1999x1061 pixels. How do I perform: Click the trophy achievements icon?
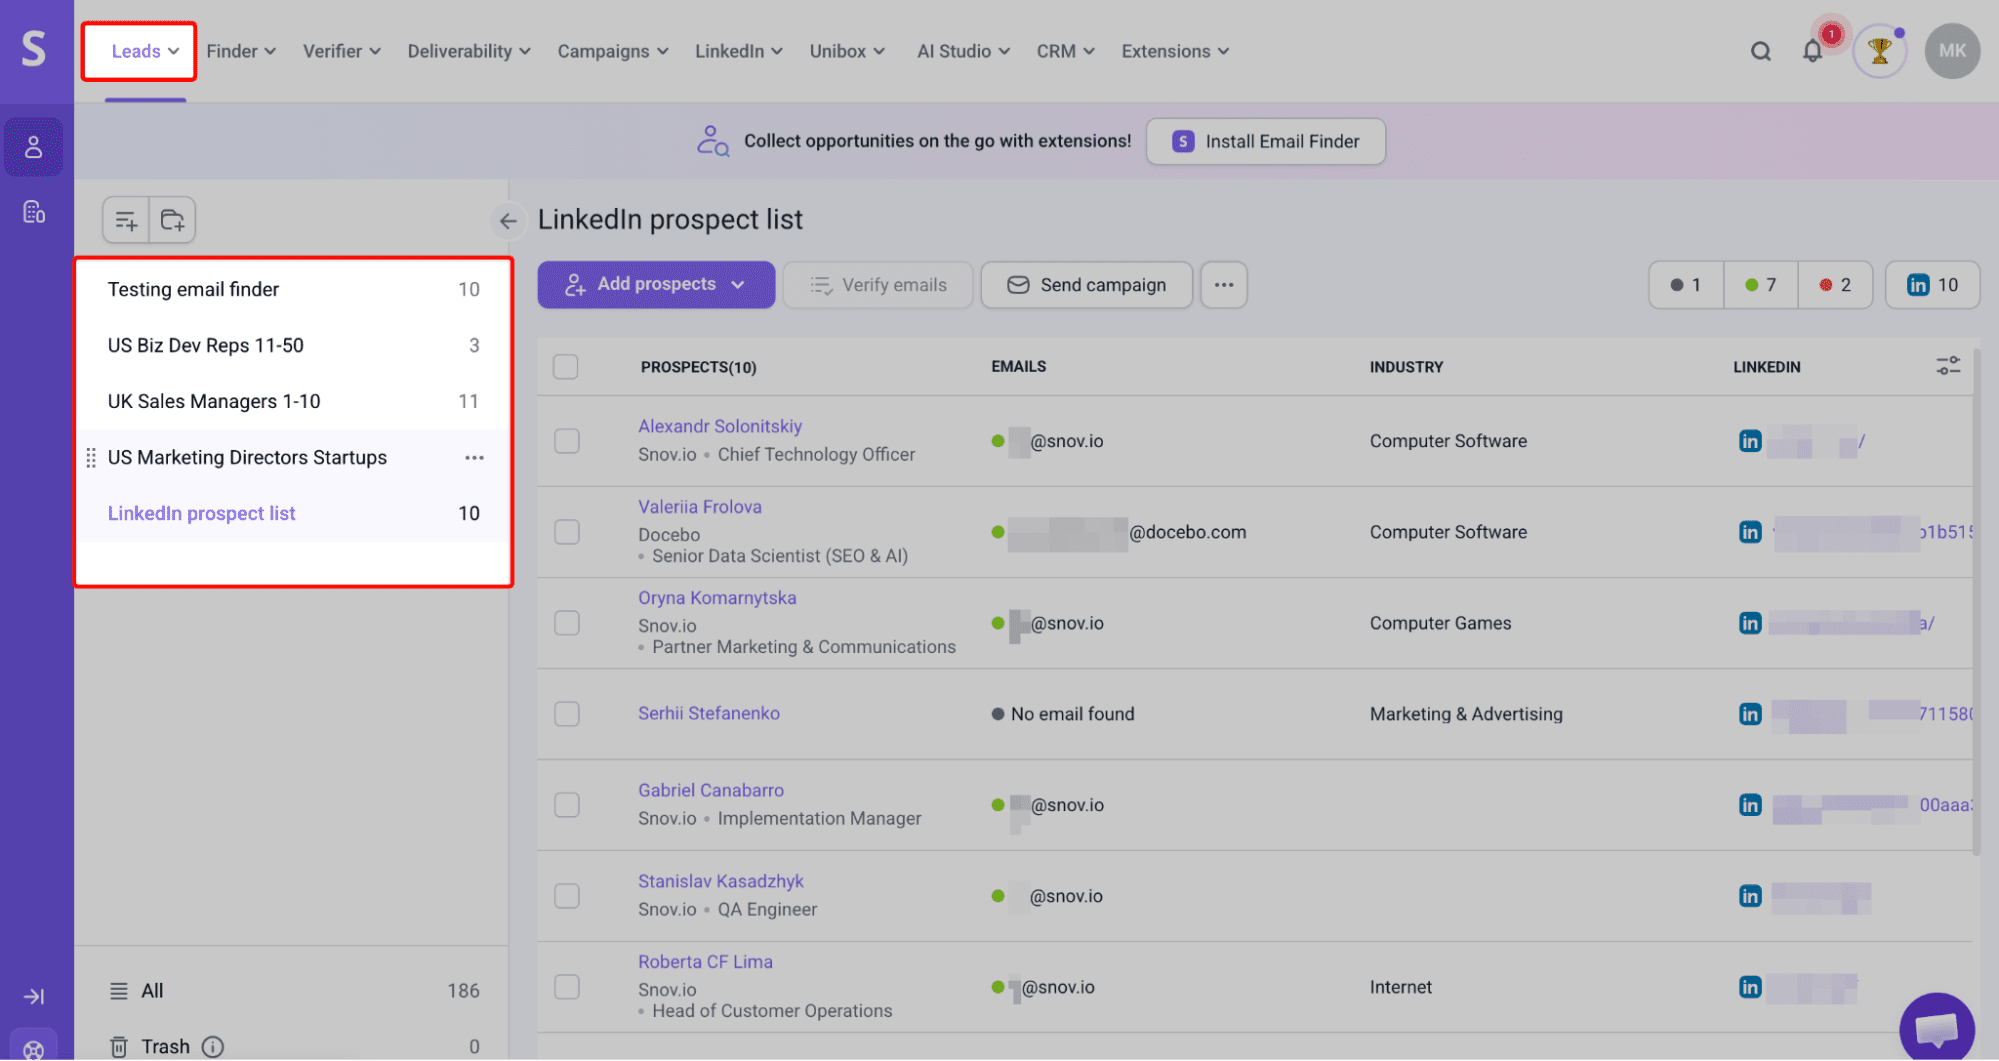click(x=1879, y=52)
